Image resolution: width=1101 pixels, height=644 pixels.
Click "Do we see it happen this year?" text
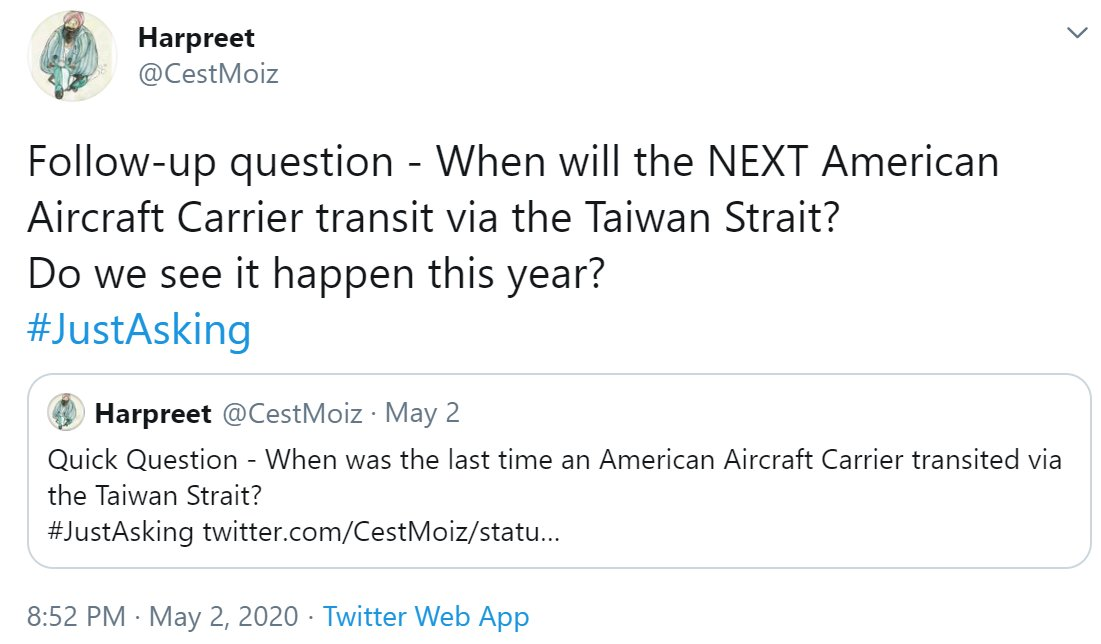(316, 273)
